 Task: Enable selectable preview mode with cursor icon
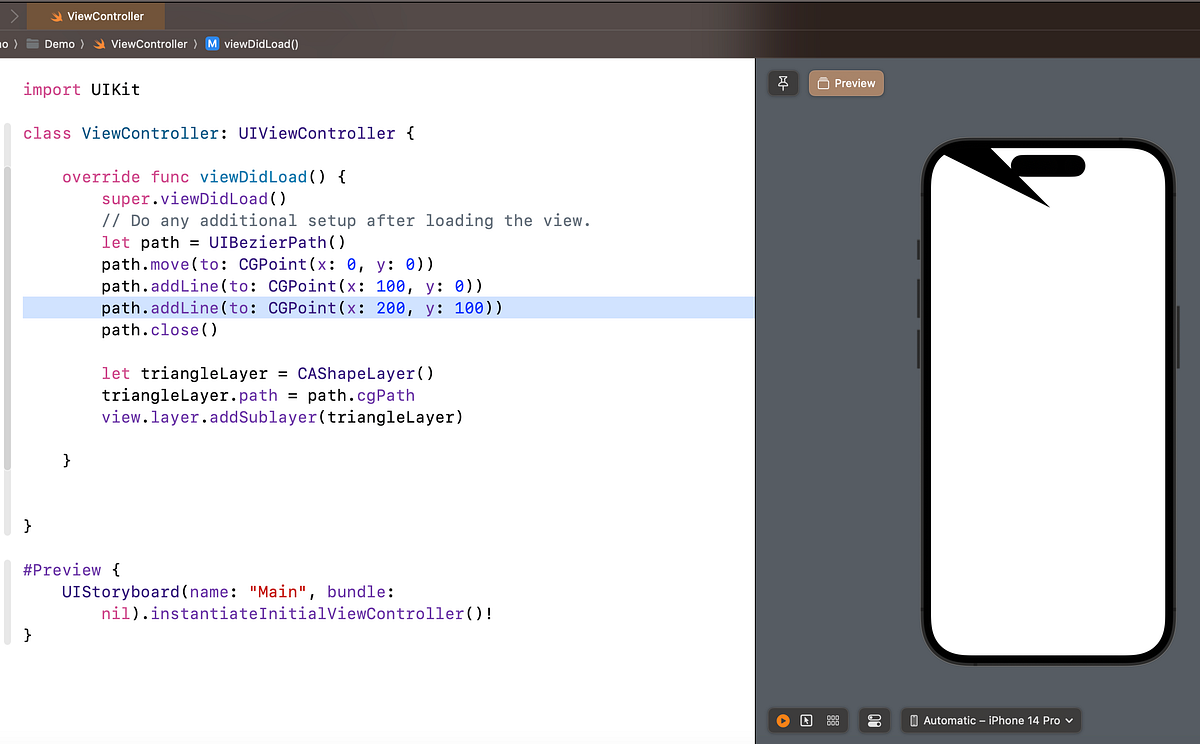[x=806, y=720]
